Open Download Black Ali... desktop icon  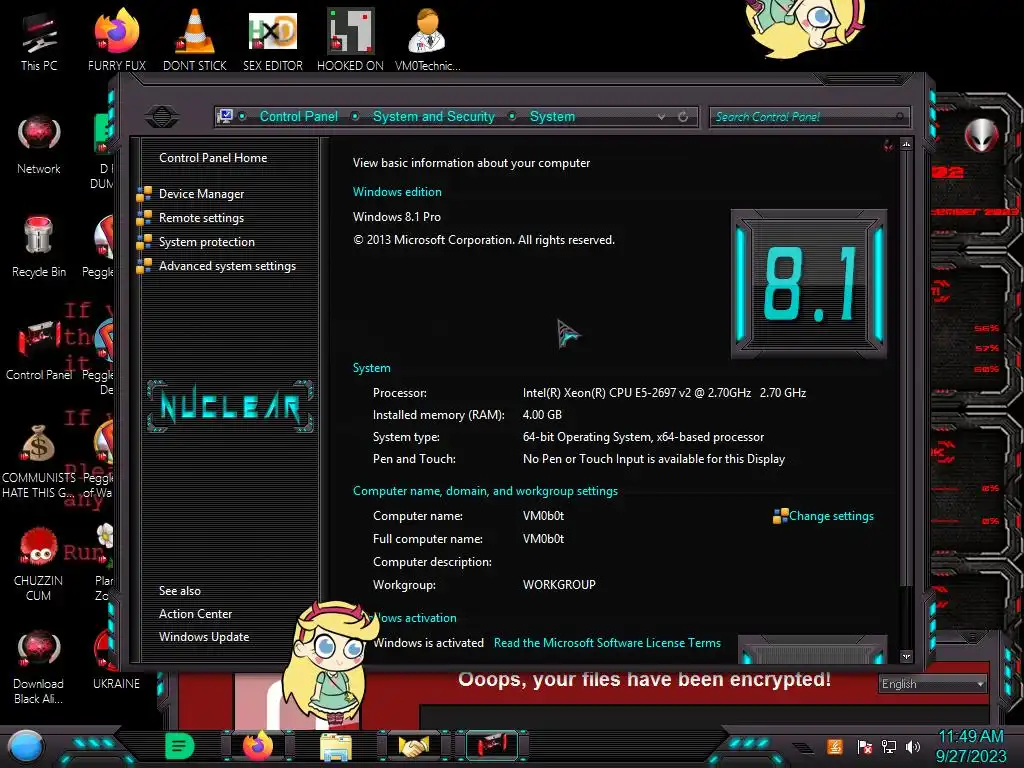pyautogui.click(x=39, y=667)
